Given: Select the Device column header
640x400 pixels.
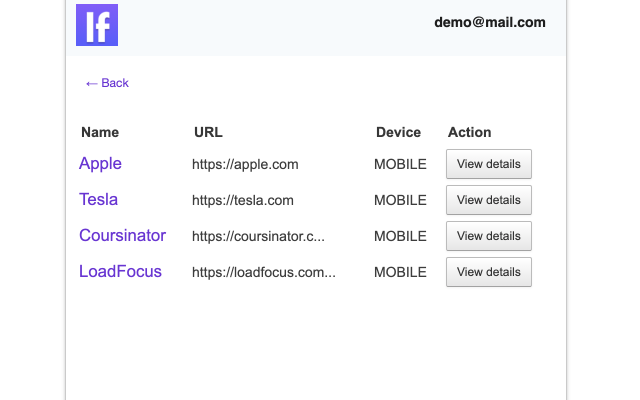Looking at the screenshot, I should (x=398, y=132).
